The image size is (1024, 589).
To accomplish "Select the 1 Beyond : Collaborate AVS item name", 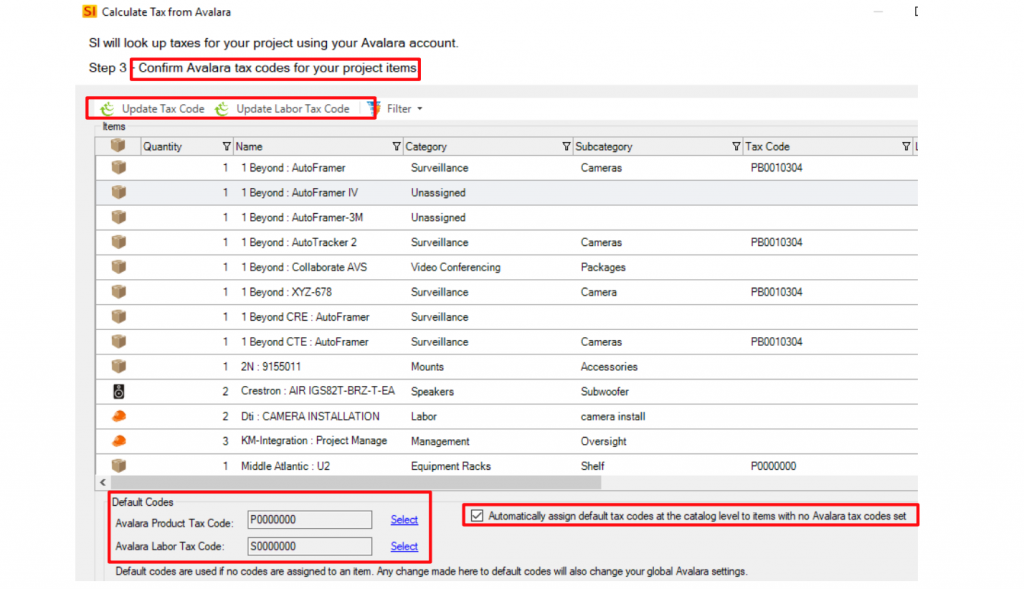I will 304,267.
